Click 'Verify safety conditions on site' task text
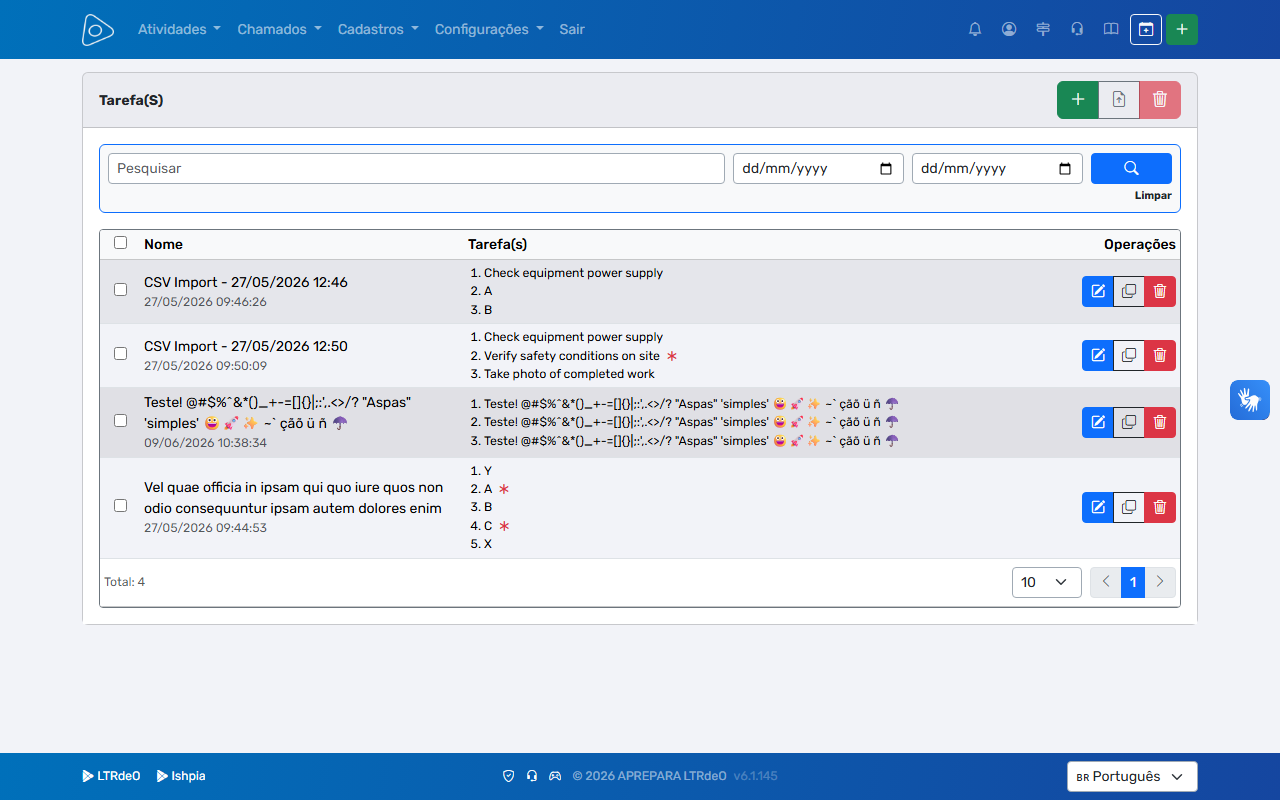The height and width of the screenshot is (800, 1280). (572, 356)
